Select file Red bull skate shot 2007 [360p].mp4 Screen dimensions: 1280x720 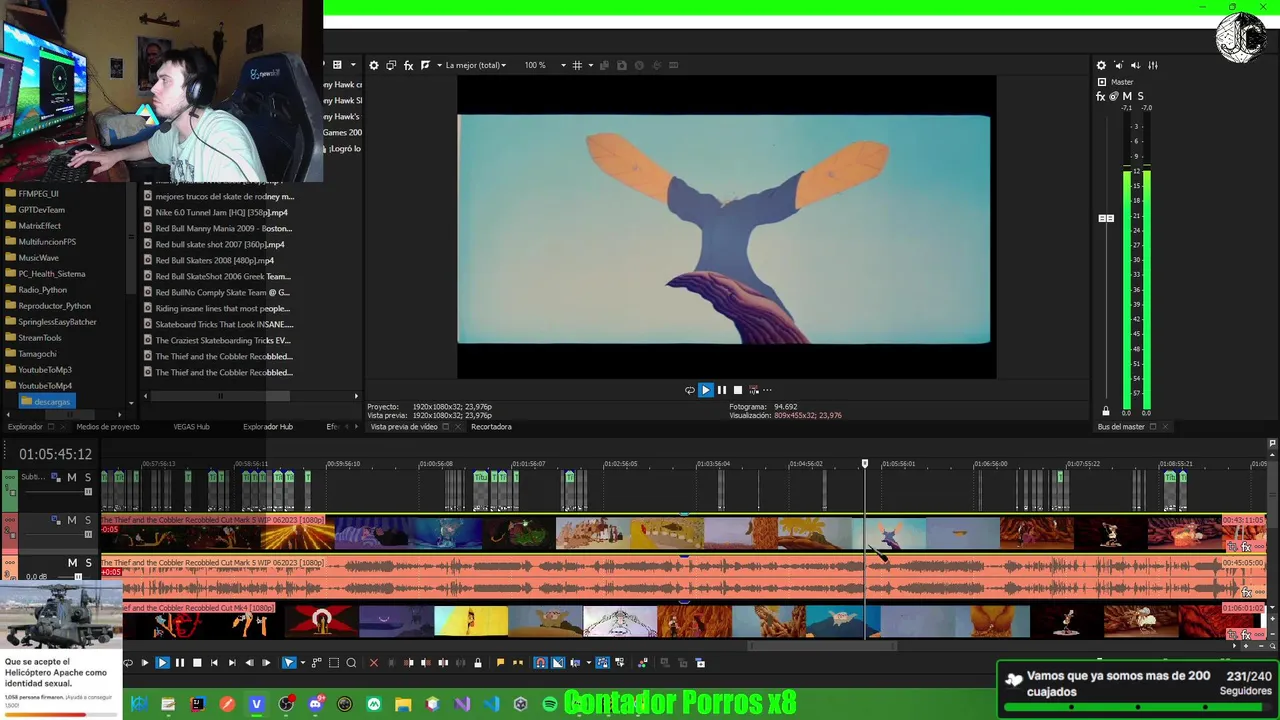[220, 244]
